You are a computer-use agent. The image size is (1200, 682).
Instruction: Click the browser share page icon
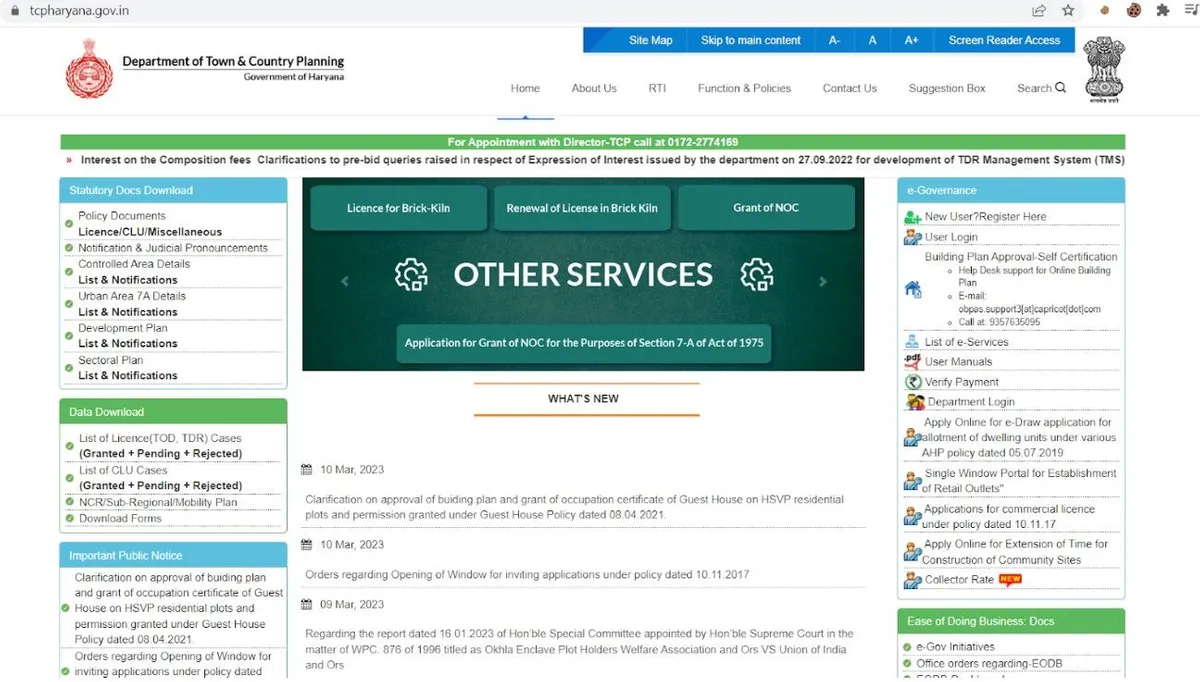[1039, 11]
